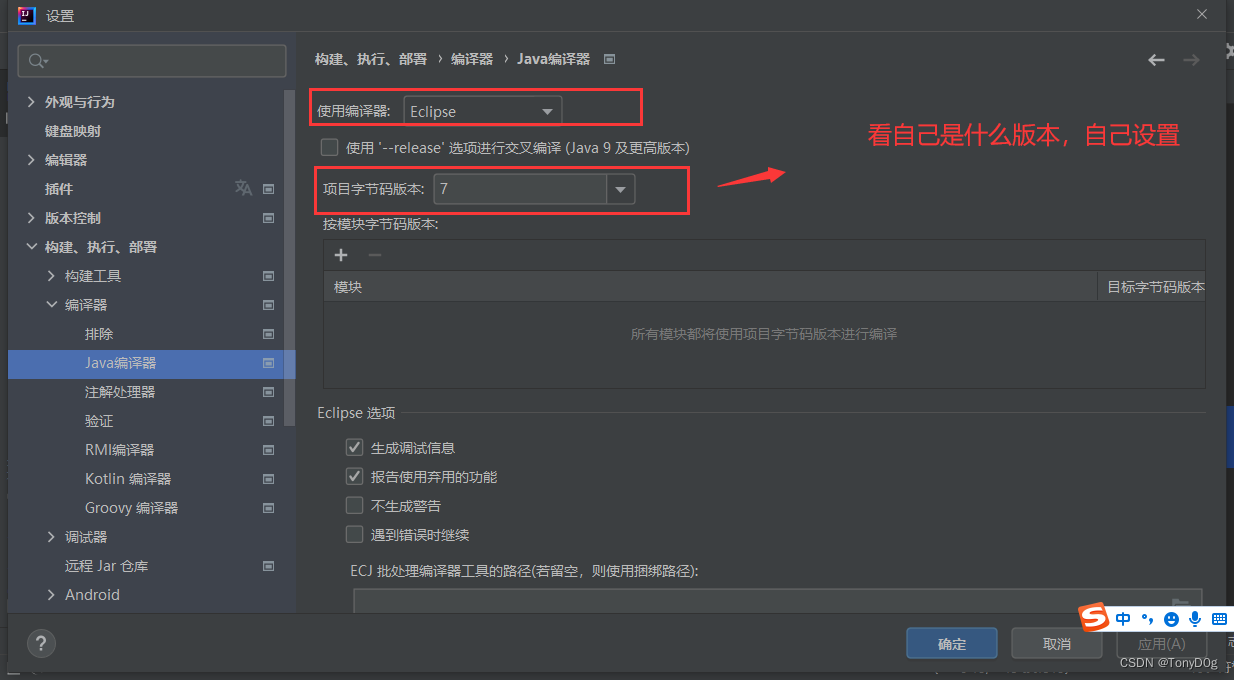Click the translate icon beside 插件
Image resolution: width=1234 pixels, height=680 pixels.
point(243,188)
